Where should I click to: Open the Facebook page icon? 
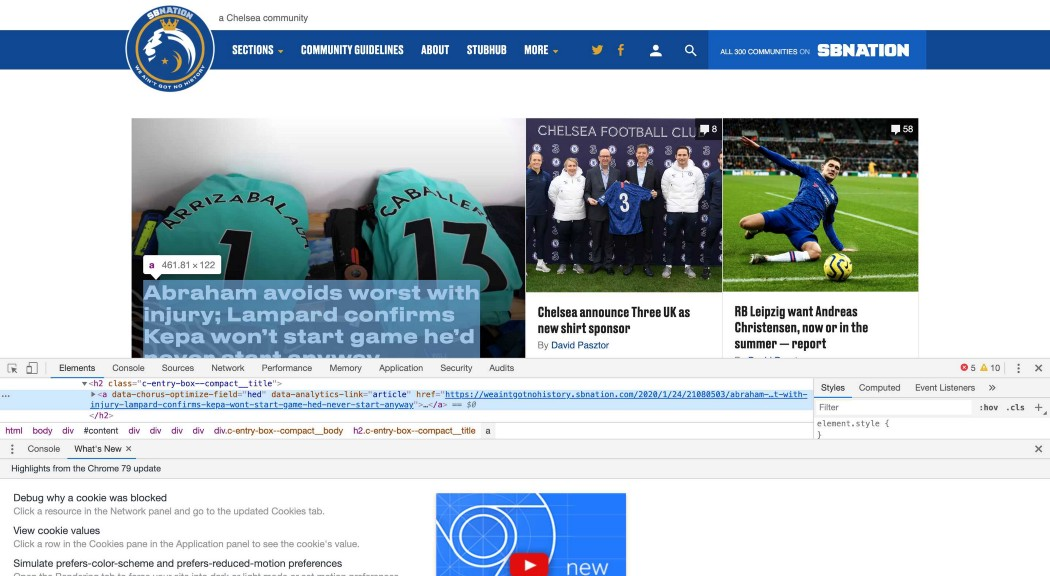(621, 50)
